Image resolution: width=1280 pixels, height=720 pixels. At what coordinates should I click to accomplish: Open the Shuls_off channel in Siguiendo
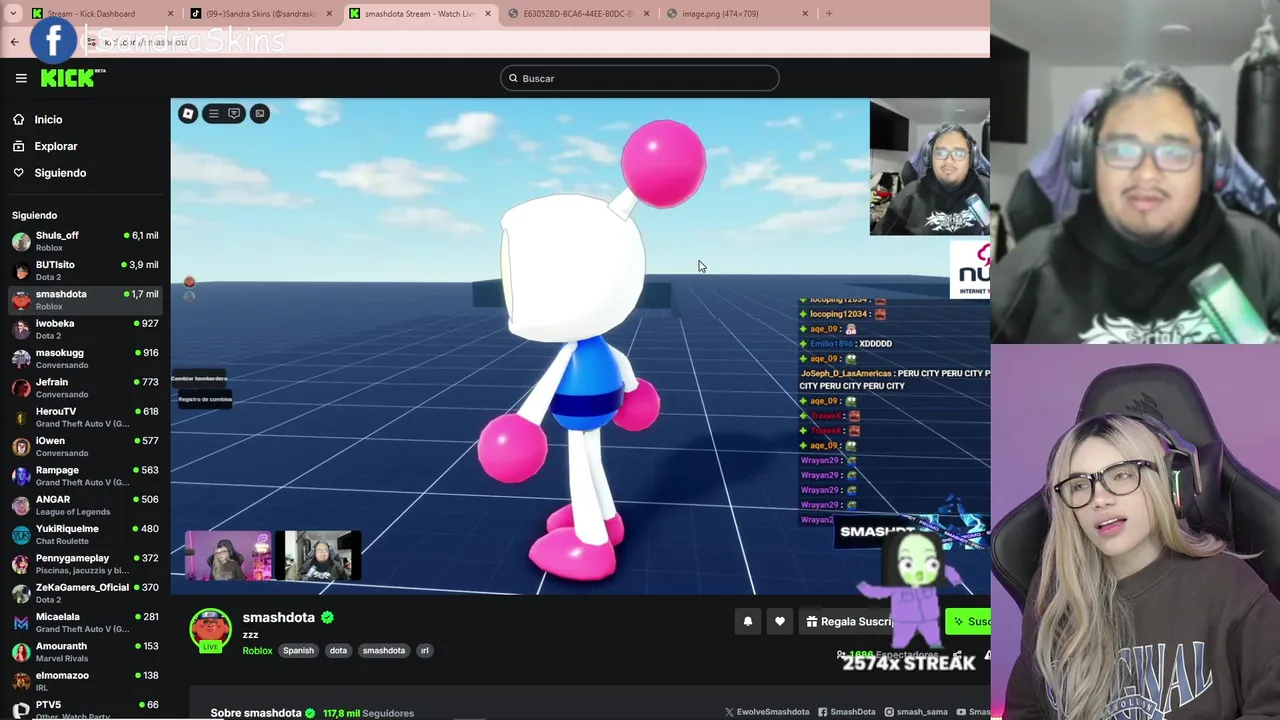pyautogui.click(x=85, y=241)
